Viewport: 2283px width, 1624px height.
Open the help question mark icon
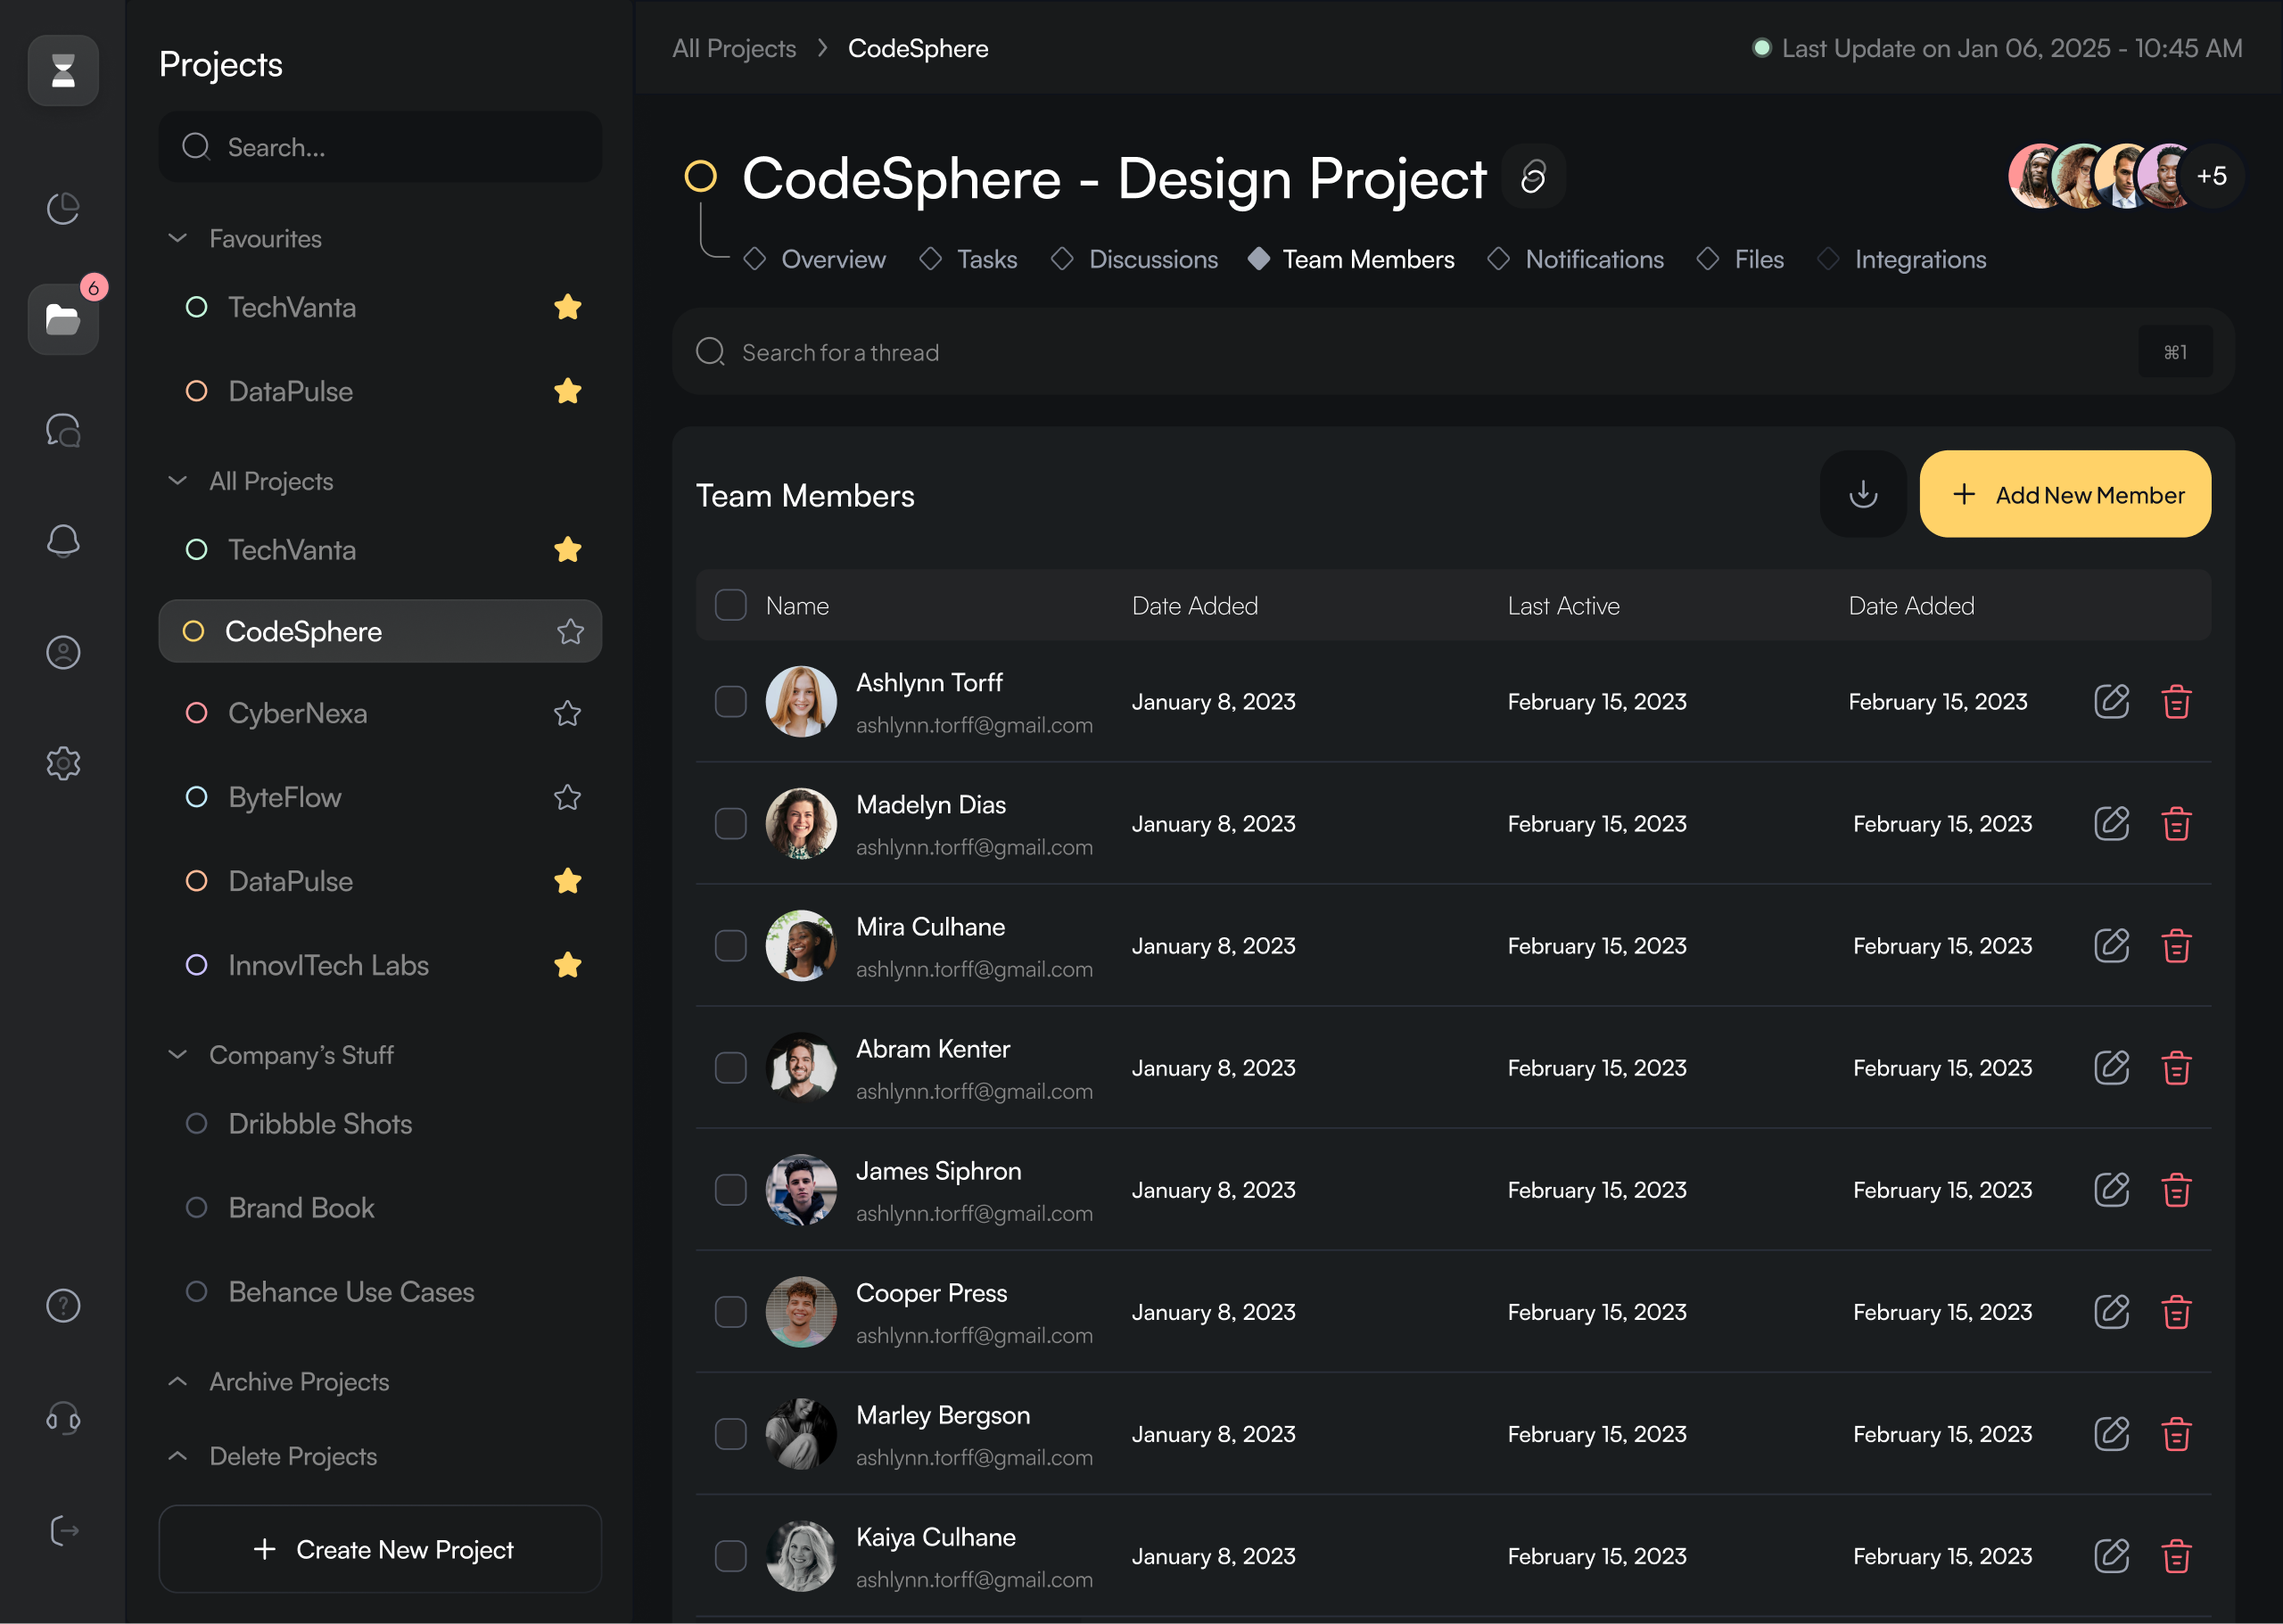click(x=63, y=1306)
